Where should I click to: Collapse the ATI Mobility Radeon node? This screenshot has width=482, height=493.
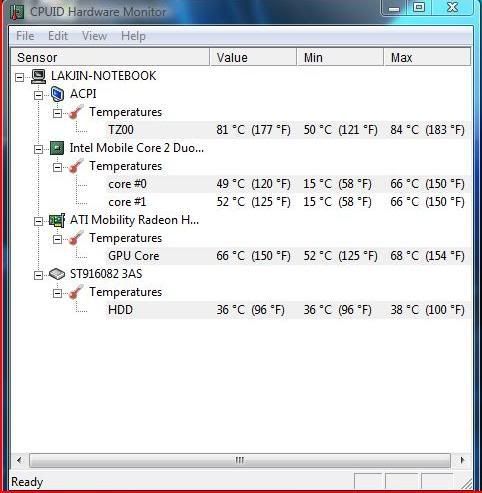pyautogui.click(x=39, y=221)
